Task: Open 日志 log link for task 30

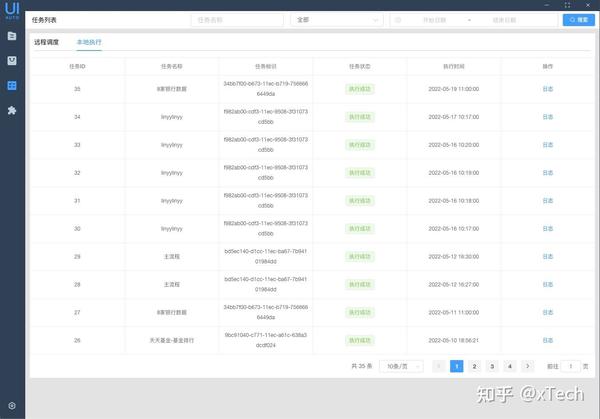Action: [548, 228]
